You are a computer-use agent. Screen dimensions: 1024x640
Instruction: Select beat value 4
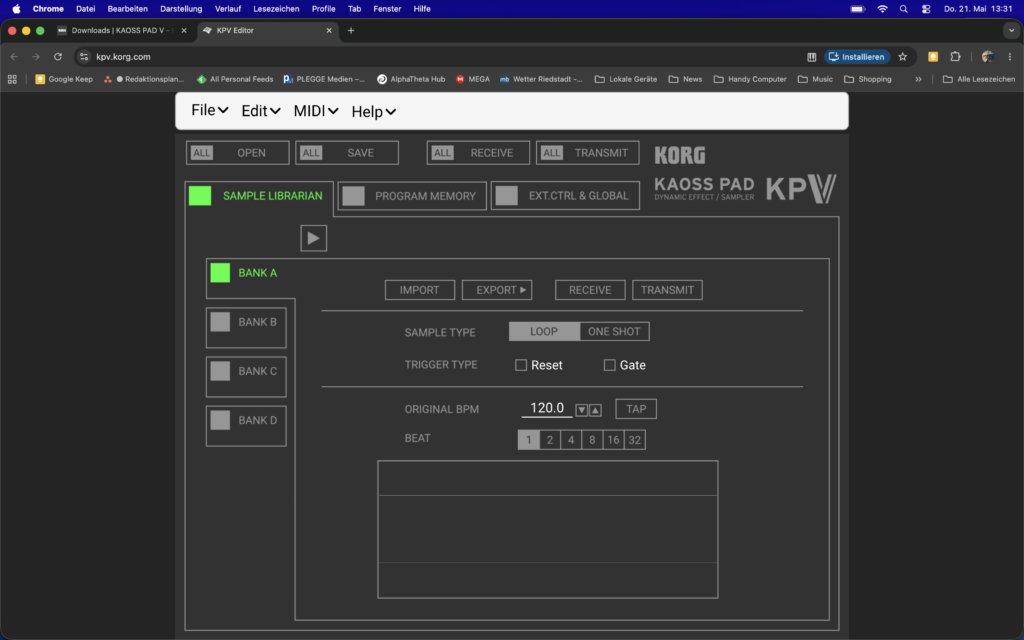571,440
